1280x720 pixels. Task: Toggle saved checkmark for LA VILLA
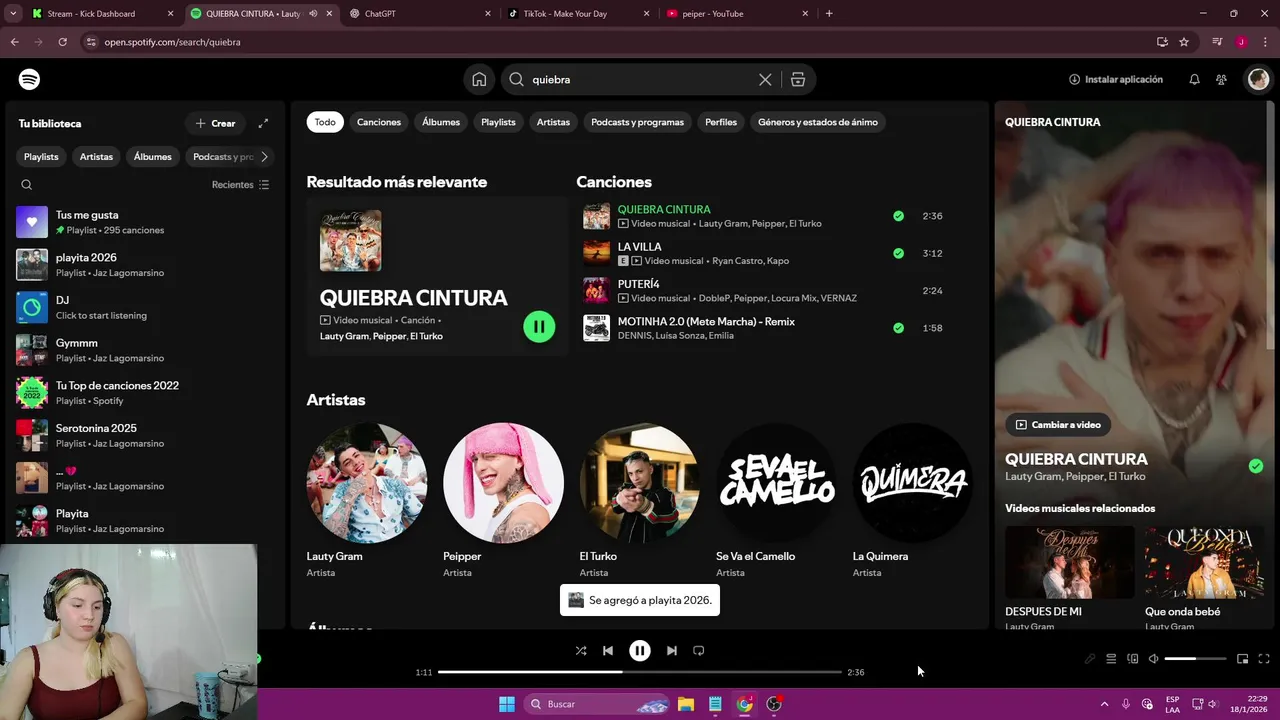coord(898,253)
